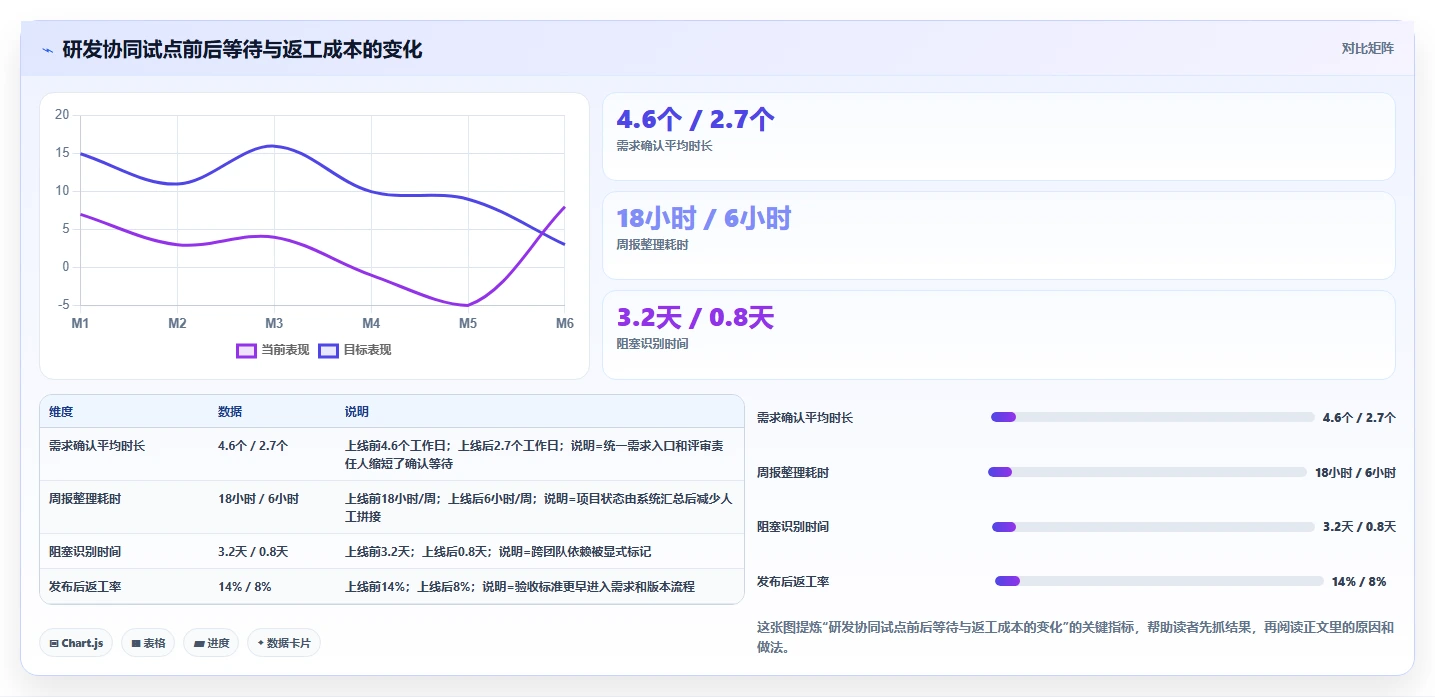The width and height of the screenshot is (1435, 697).
Task: Click the M6 axis label
Action: pos(565,323)
